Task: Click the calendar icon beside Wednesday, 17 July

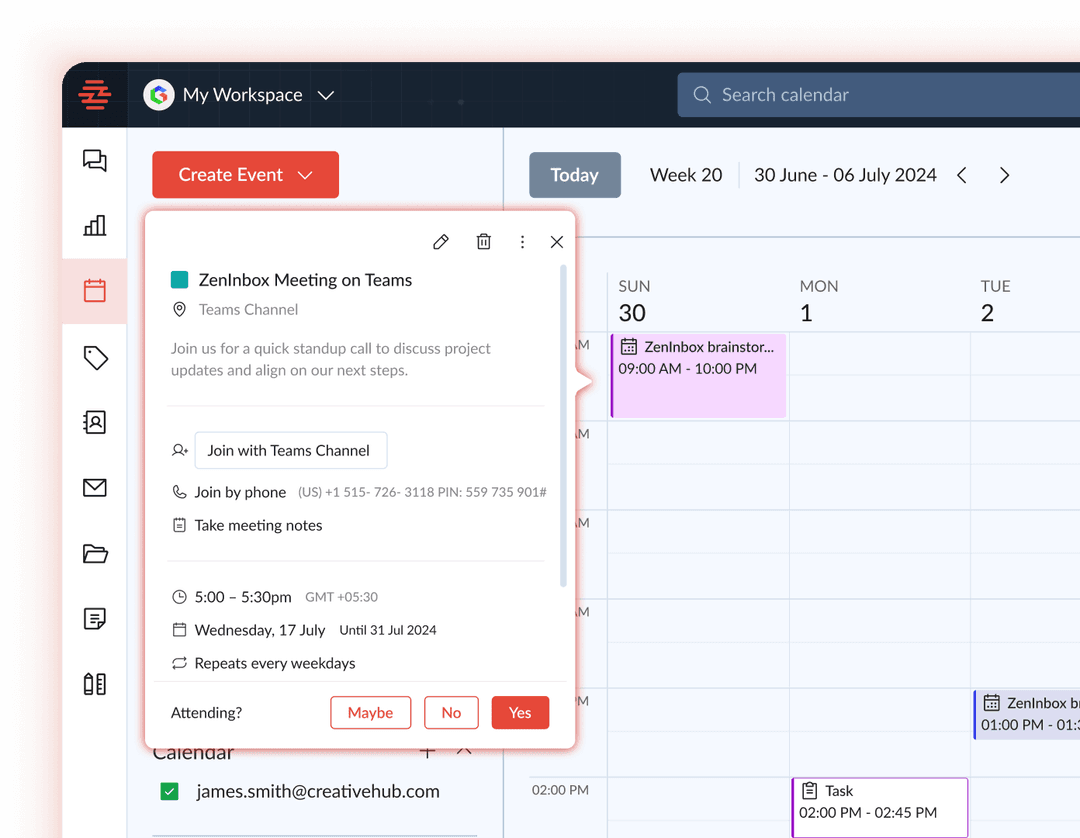Action: pos(179,630)
